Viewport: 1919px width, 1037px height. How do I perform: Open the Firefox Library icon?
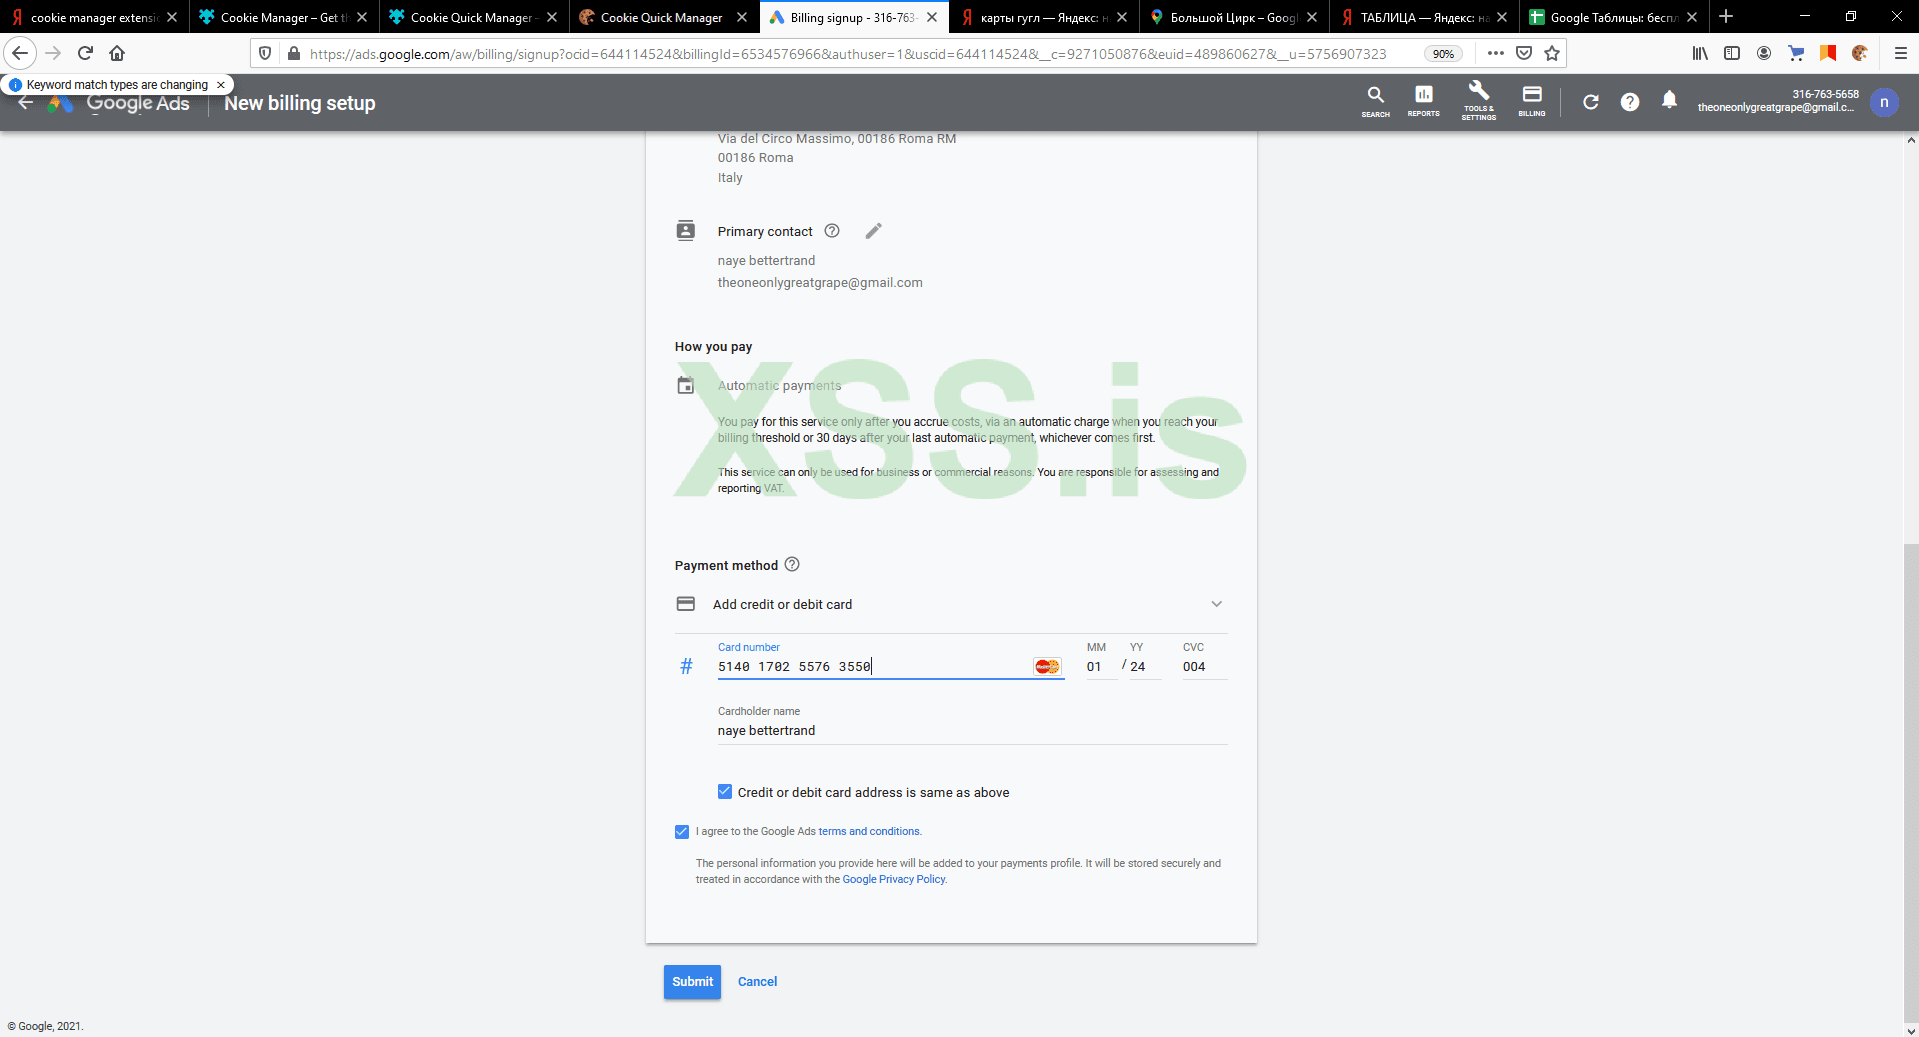click(x=1700, y=53)
